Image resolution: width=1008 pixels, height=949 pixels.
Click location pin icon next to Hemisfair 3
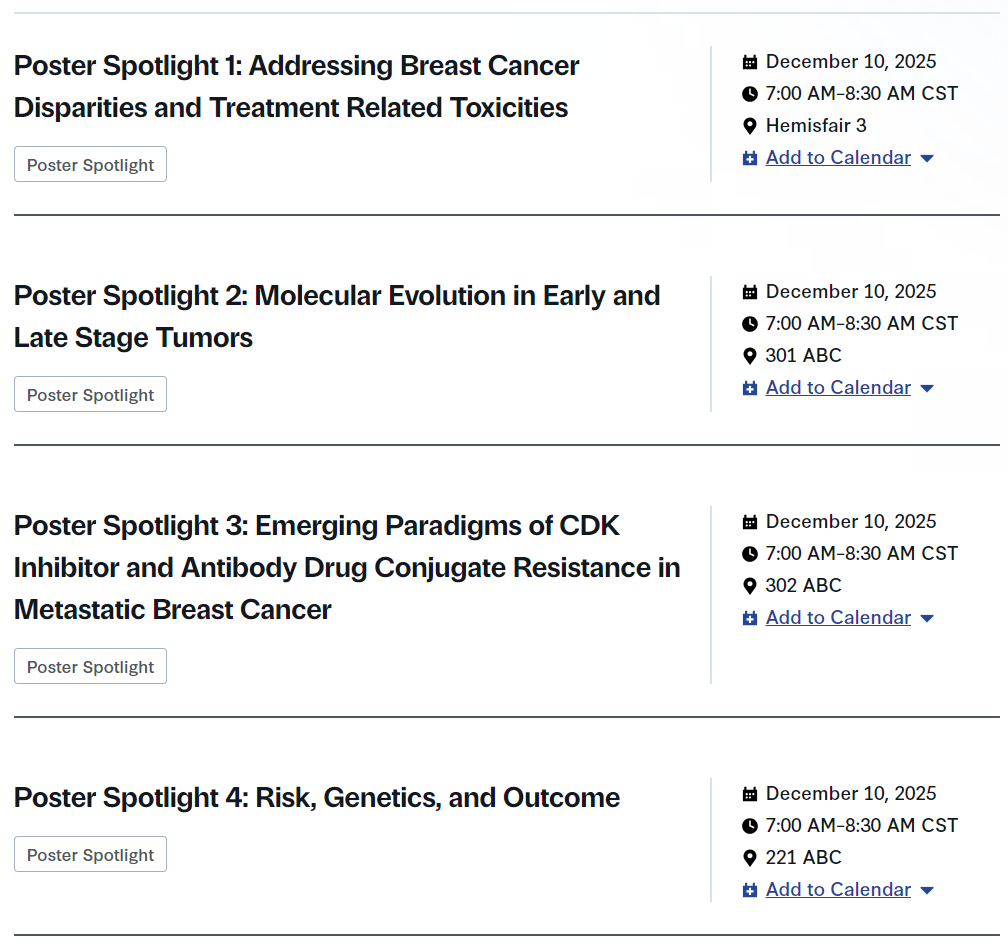pos(750,126)
